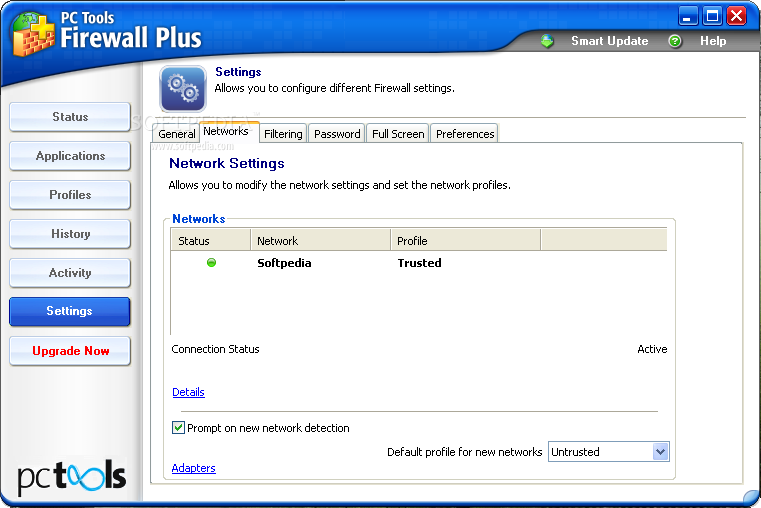
Task: Sort by the Network column header
Action: tap(320, 241)
